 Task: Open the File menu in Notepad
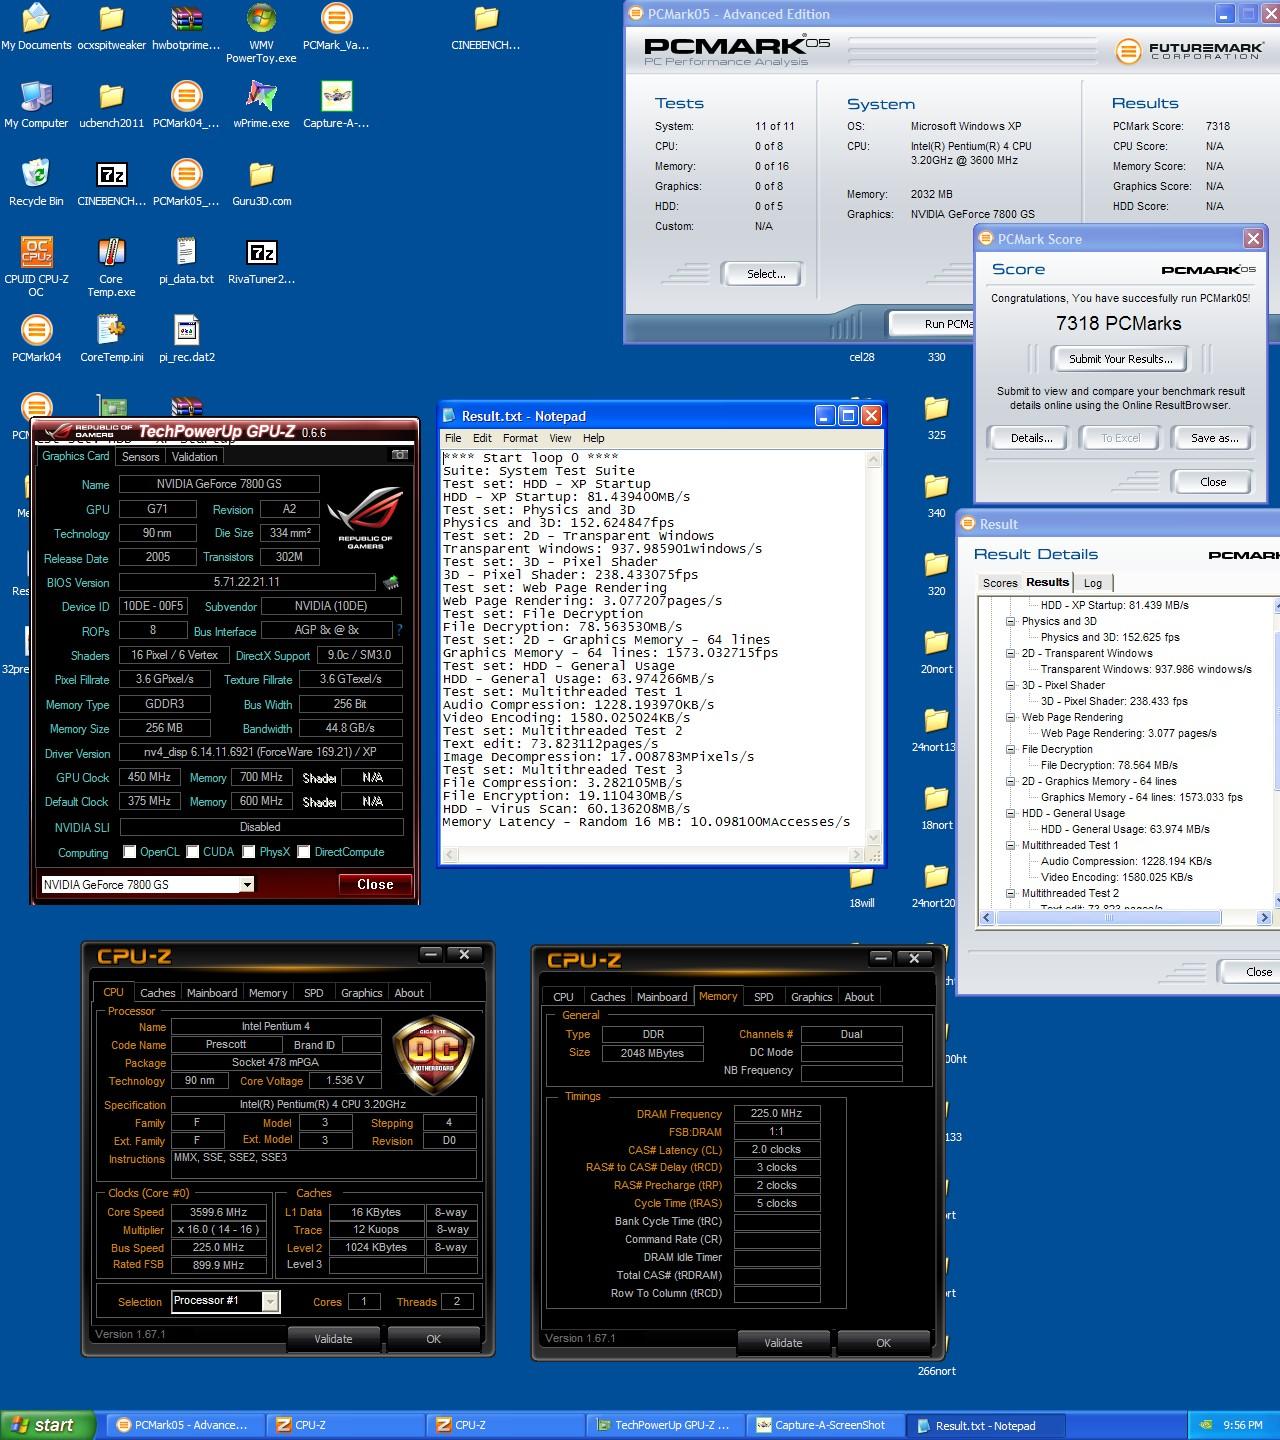(453, 438)
